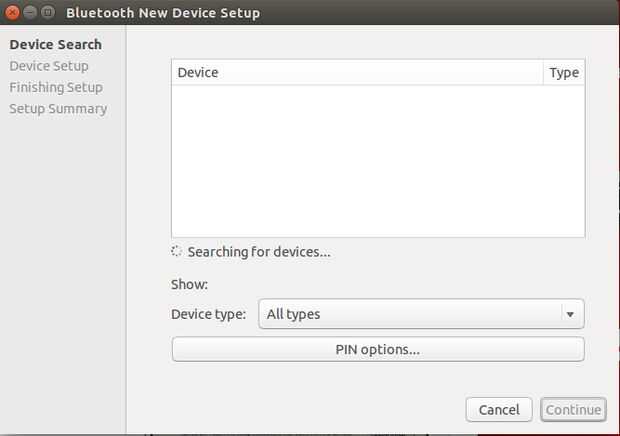Click the Show: label
This screenshot has height=436, width=620.
point(189,285)
